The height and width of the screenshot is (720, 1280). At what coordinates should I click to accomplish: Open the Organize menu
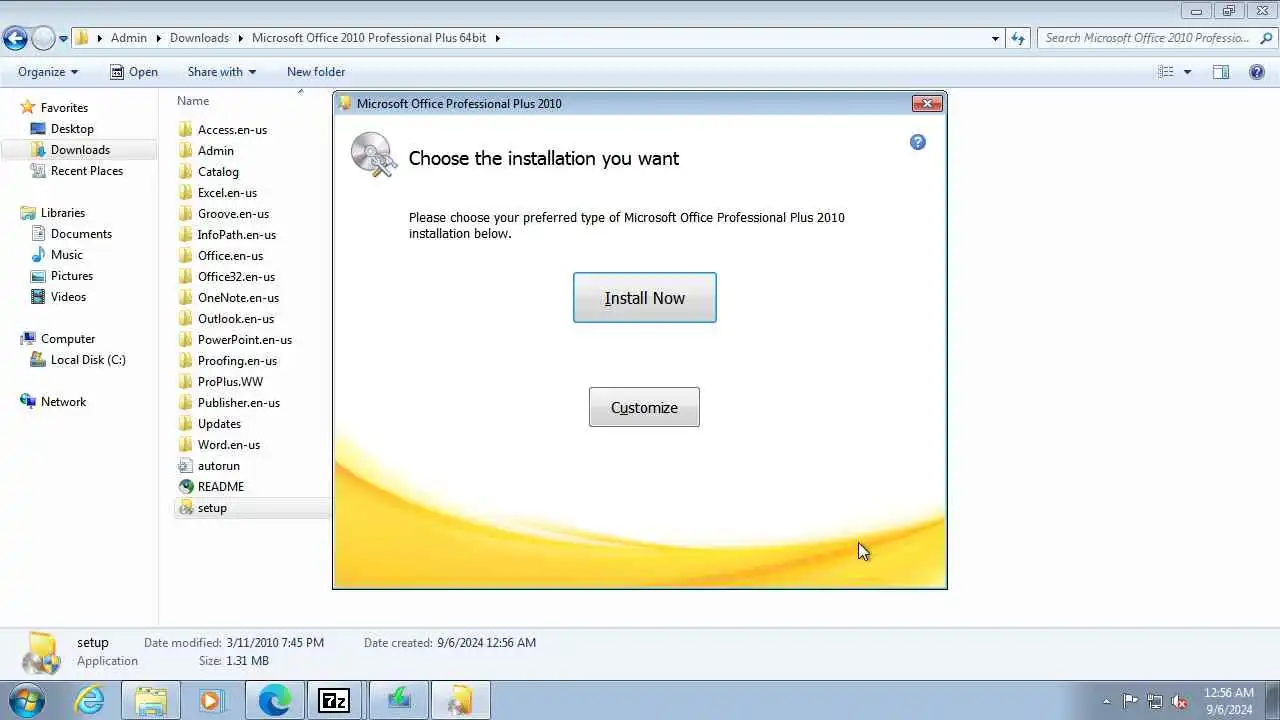coord(48,72)
